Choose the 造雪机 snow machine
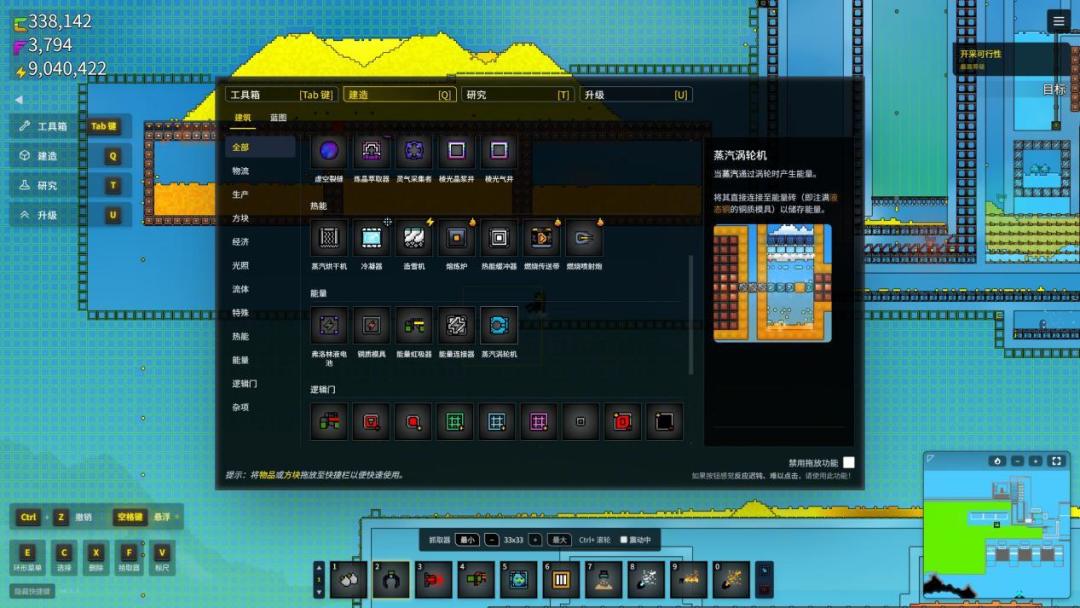 pos(414,238)
